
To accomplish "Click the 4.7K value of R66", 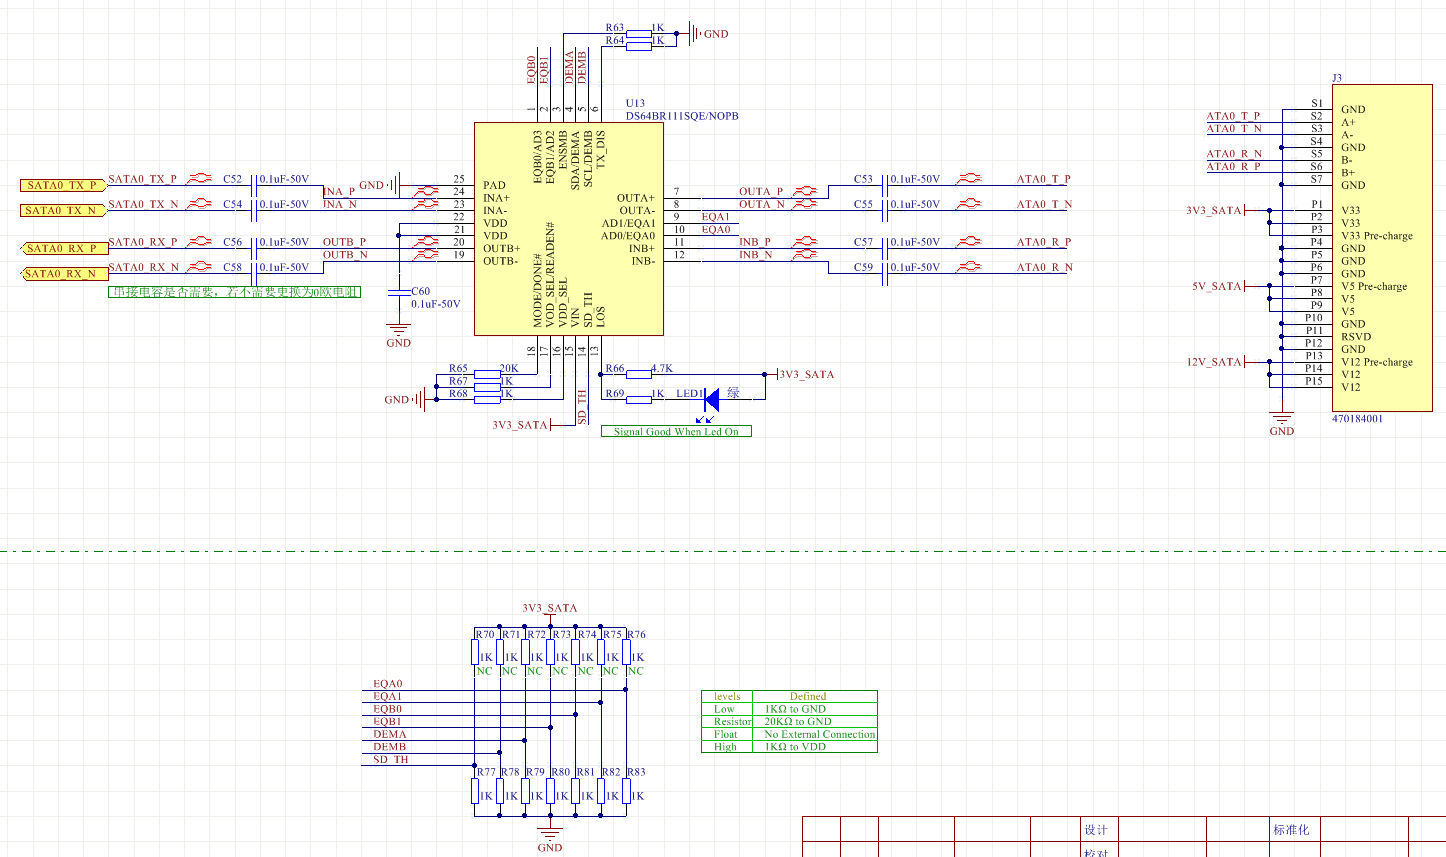I will (x=662, y=369).
